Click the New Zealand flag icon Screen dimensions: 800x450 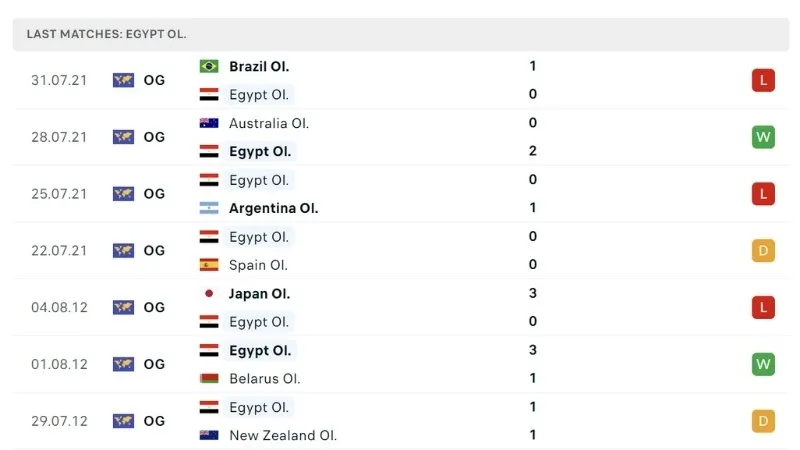(209, 435)
